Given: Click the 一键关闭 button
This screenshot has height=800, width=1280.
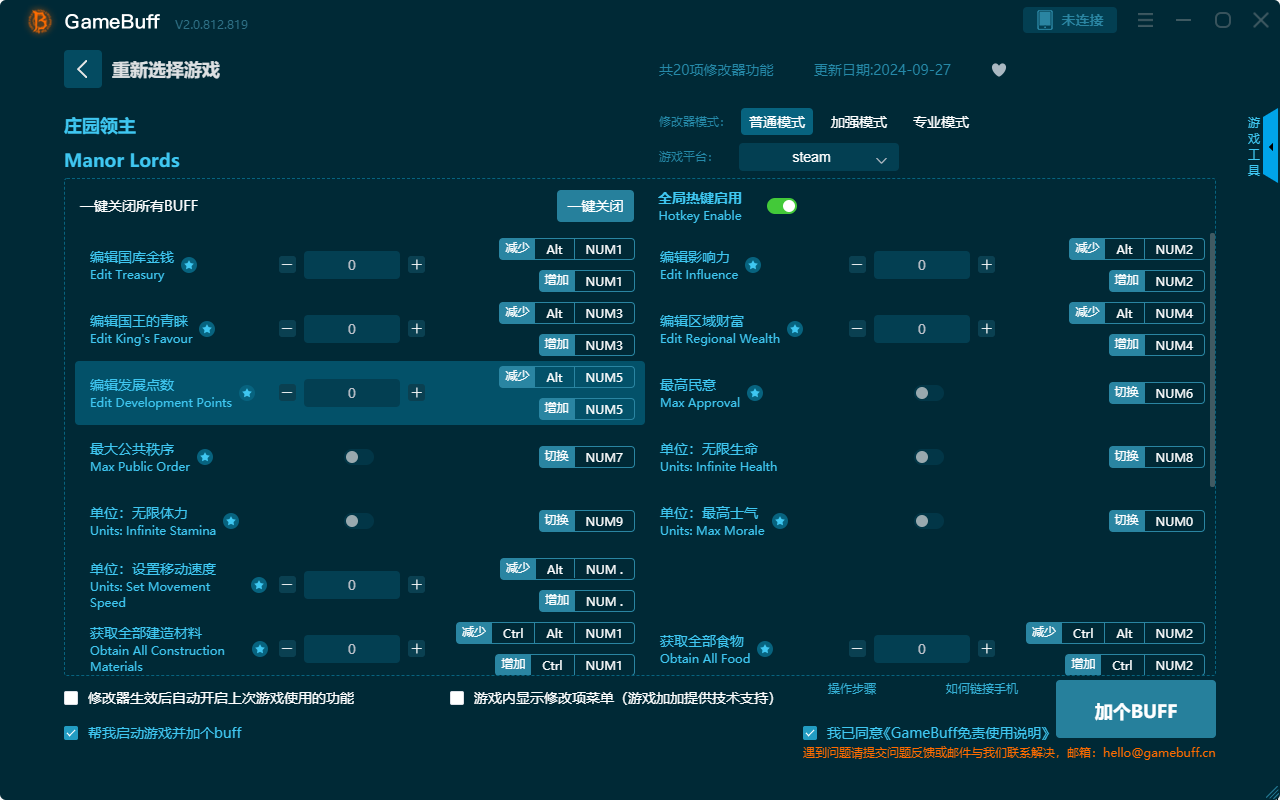Looking at the screenshot, I should pos(595,206).
